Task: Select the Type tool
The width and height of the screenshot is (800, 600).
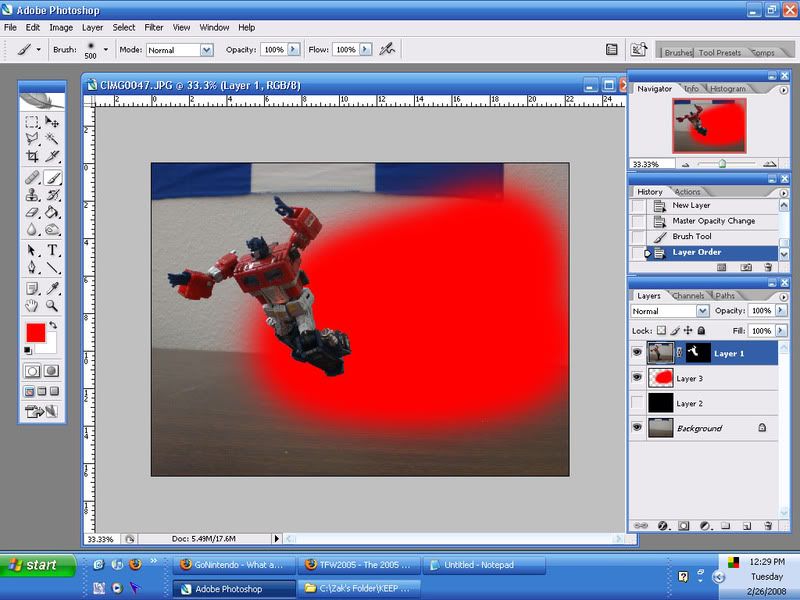Action: click(x=52, y=250)
